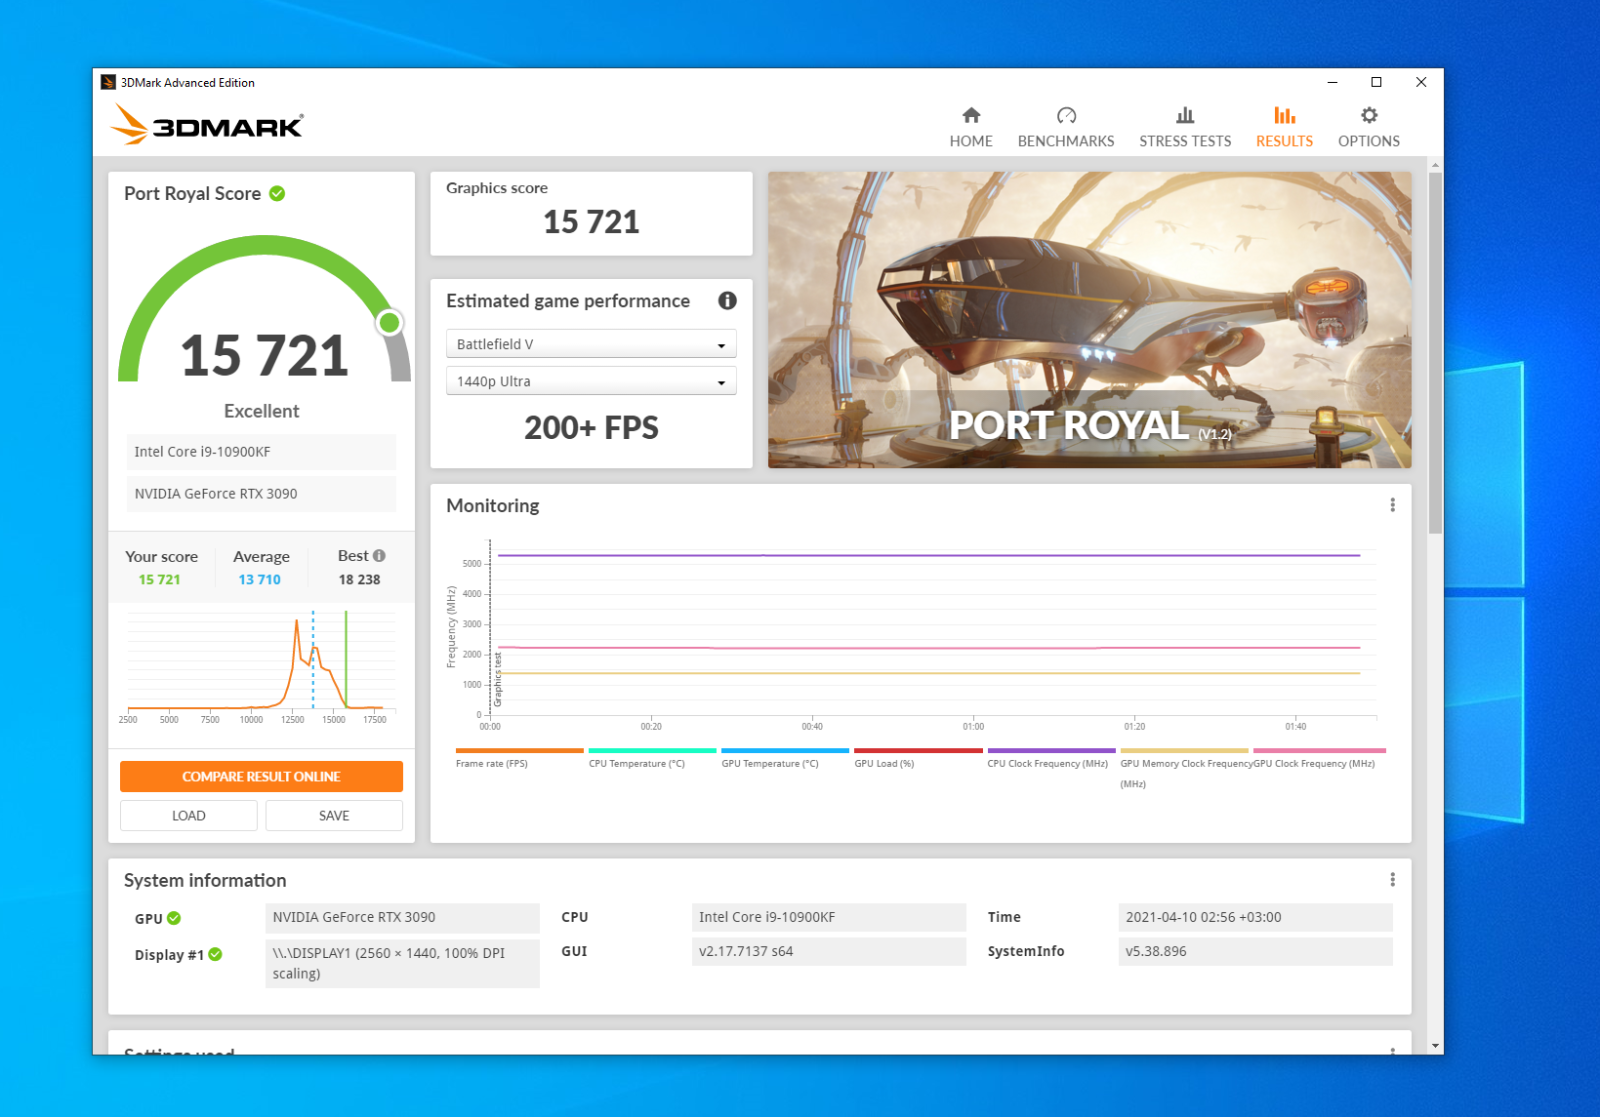
Task: Toggle the Frame rate (FPS) legend series
Action: tap(519, 758)
